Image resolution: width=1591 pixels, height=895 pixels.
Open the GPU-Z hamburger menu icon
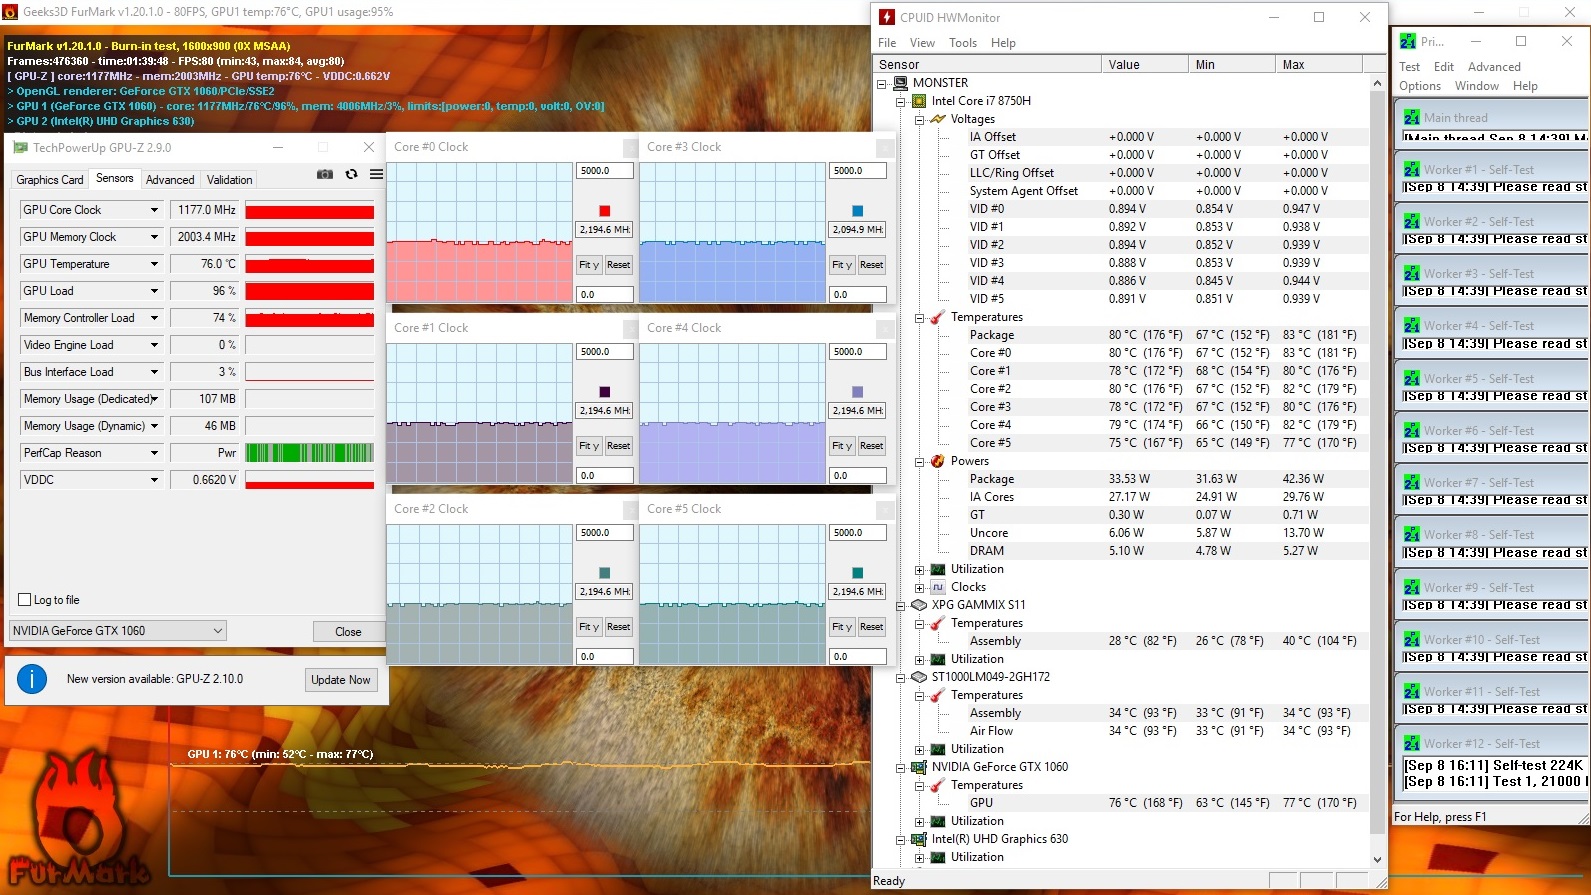pos(376,174)
